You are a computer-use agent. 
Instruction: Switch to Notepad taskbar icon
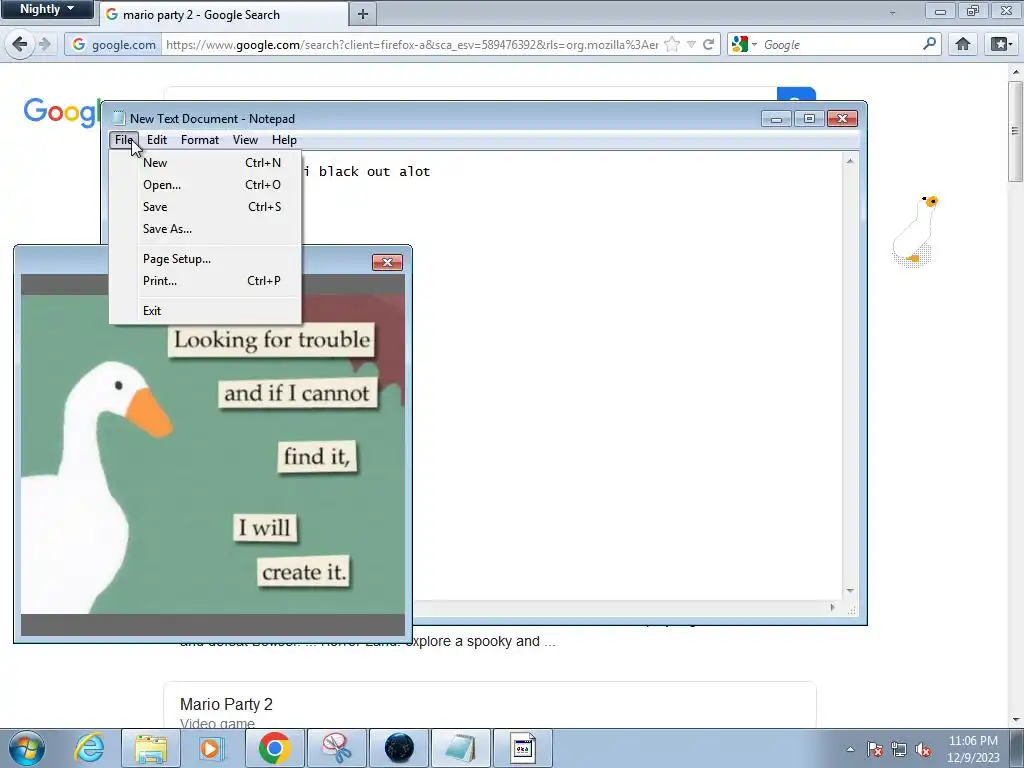point(461,748)
